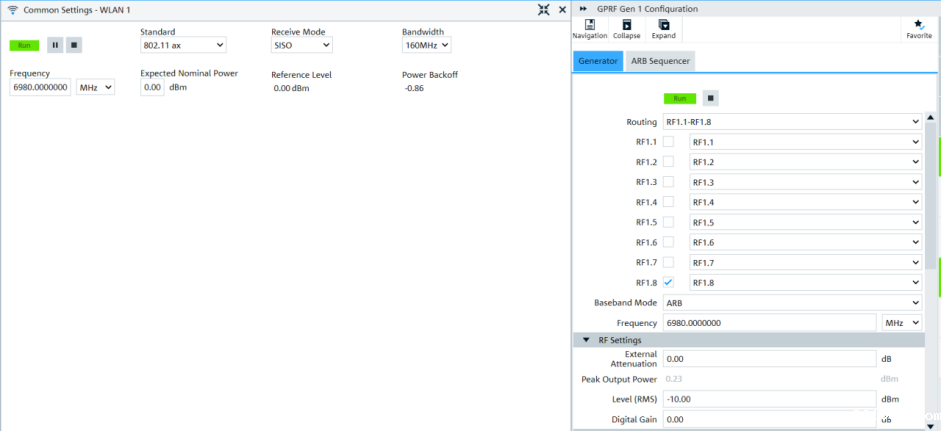Viewport: 941px width, 432px height.
Task: Click the generator green Run button
Action: pyautogui.click(x=679, y=98)
